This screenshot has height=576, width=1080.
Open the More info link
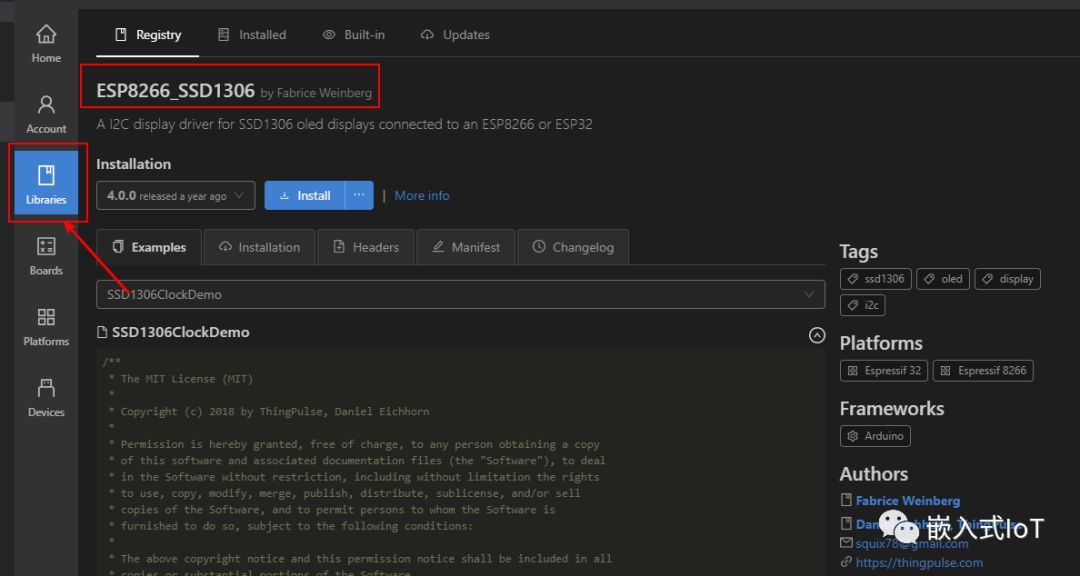[422, 196]
